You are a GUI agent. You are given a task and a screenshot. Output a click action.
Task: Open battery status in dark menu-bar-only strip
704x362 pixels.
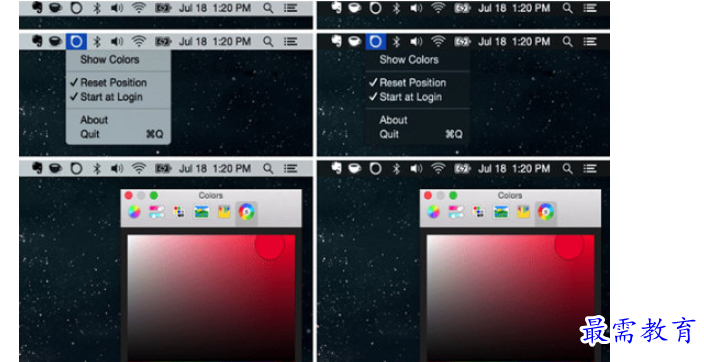[462, 8]
